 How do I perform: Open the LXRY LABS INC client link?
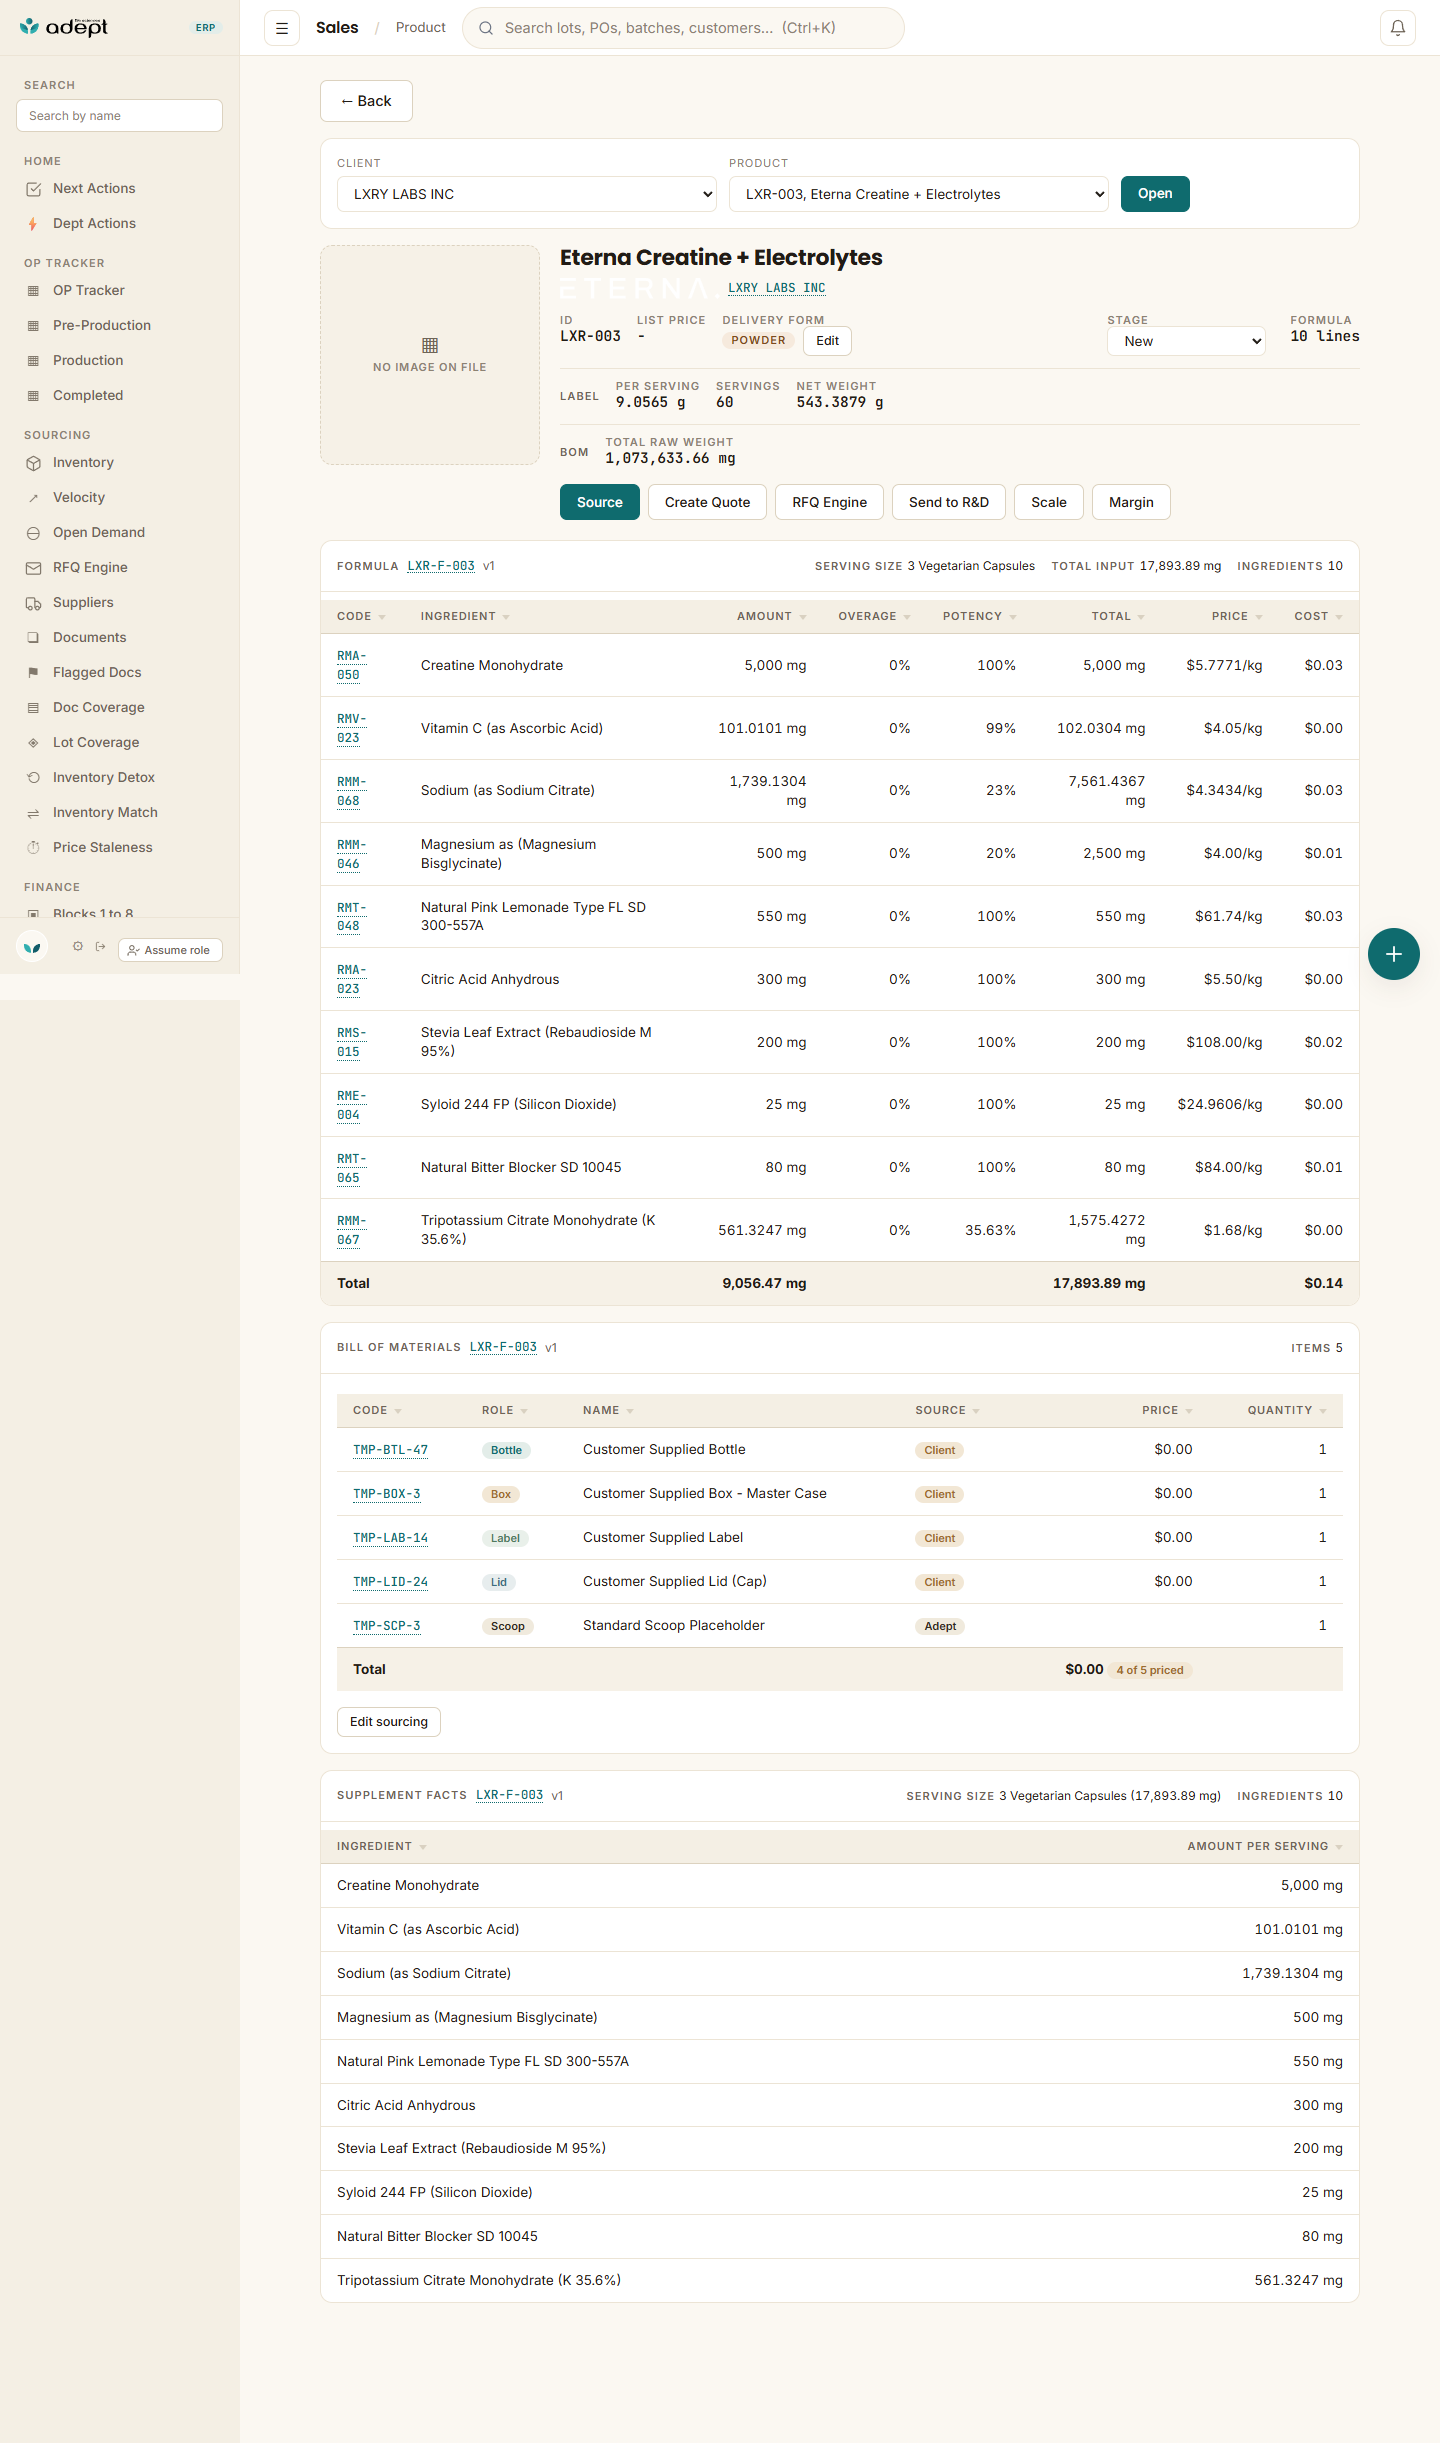tap(777, 288)
